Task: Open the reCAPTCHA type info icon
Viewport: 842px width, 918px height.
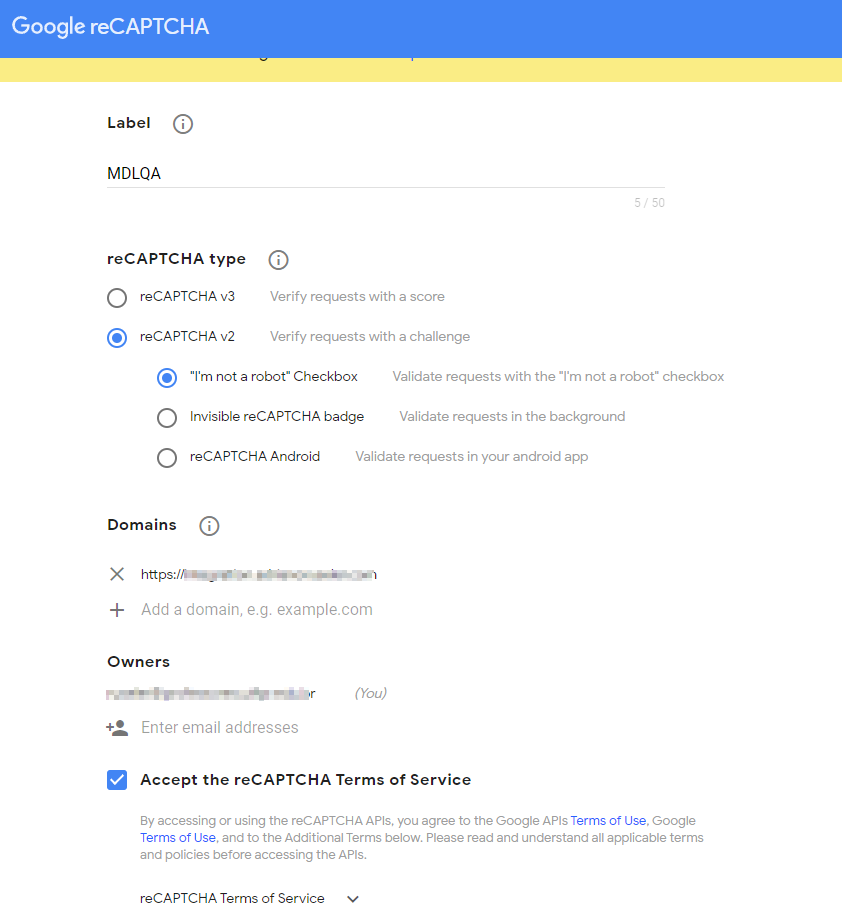Action: pos(278,260)
